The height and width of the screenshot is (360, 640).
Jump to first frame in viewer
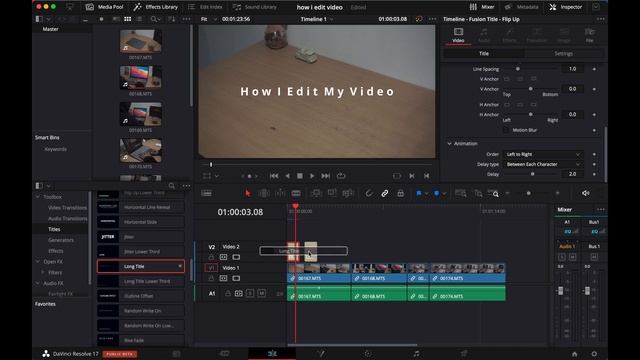[274, 176]
